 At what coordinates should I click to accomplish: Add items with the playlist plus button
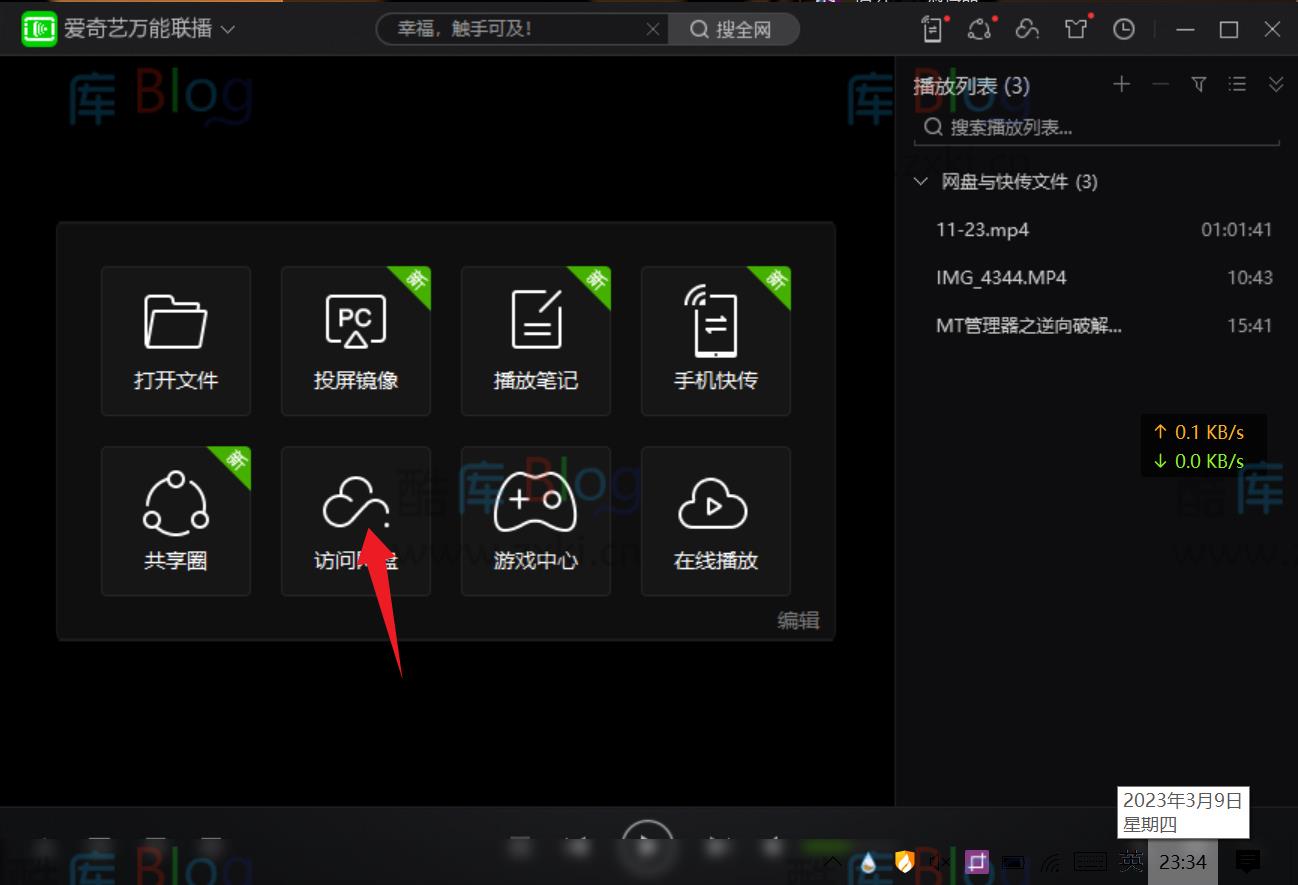point(1121,85)
